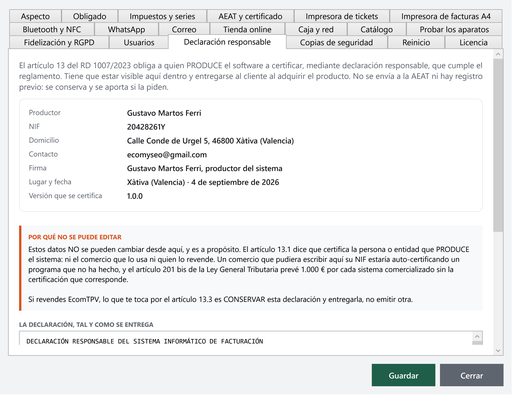Screen dimensions: 520x416
Task: Click the POR QUÉ NO SE PUEDE EDITAR heading
Action: (x=75, y=237)
